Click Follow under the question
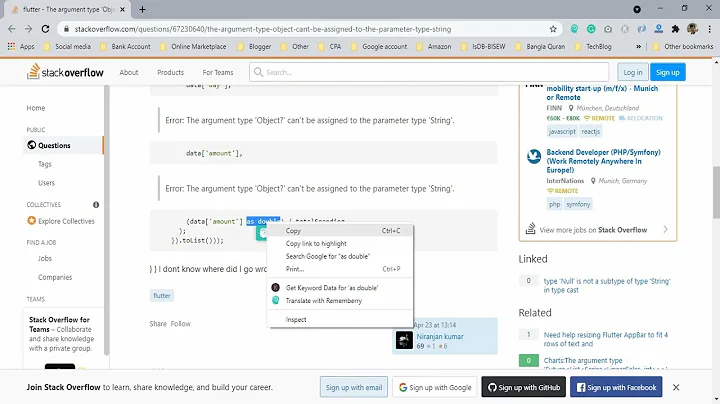 (x=180, y=324)
